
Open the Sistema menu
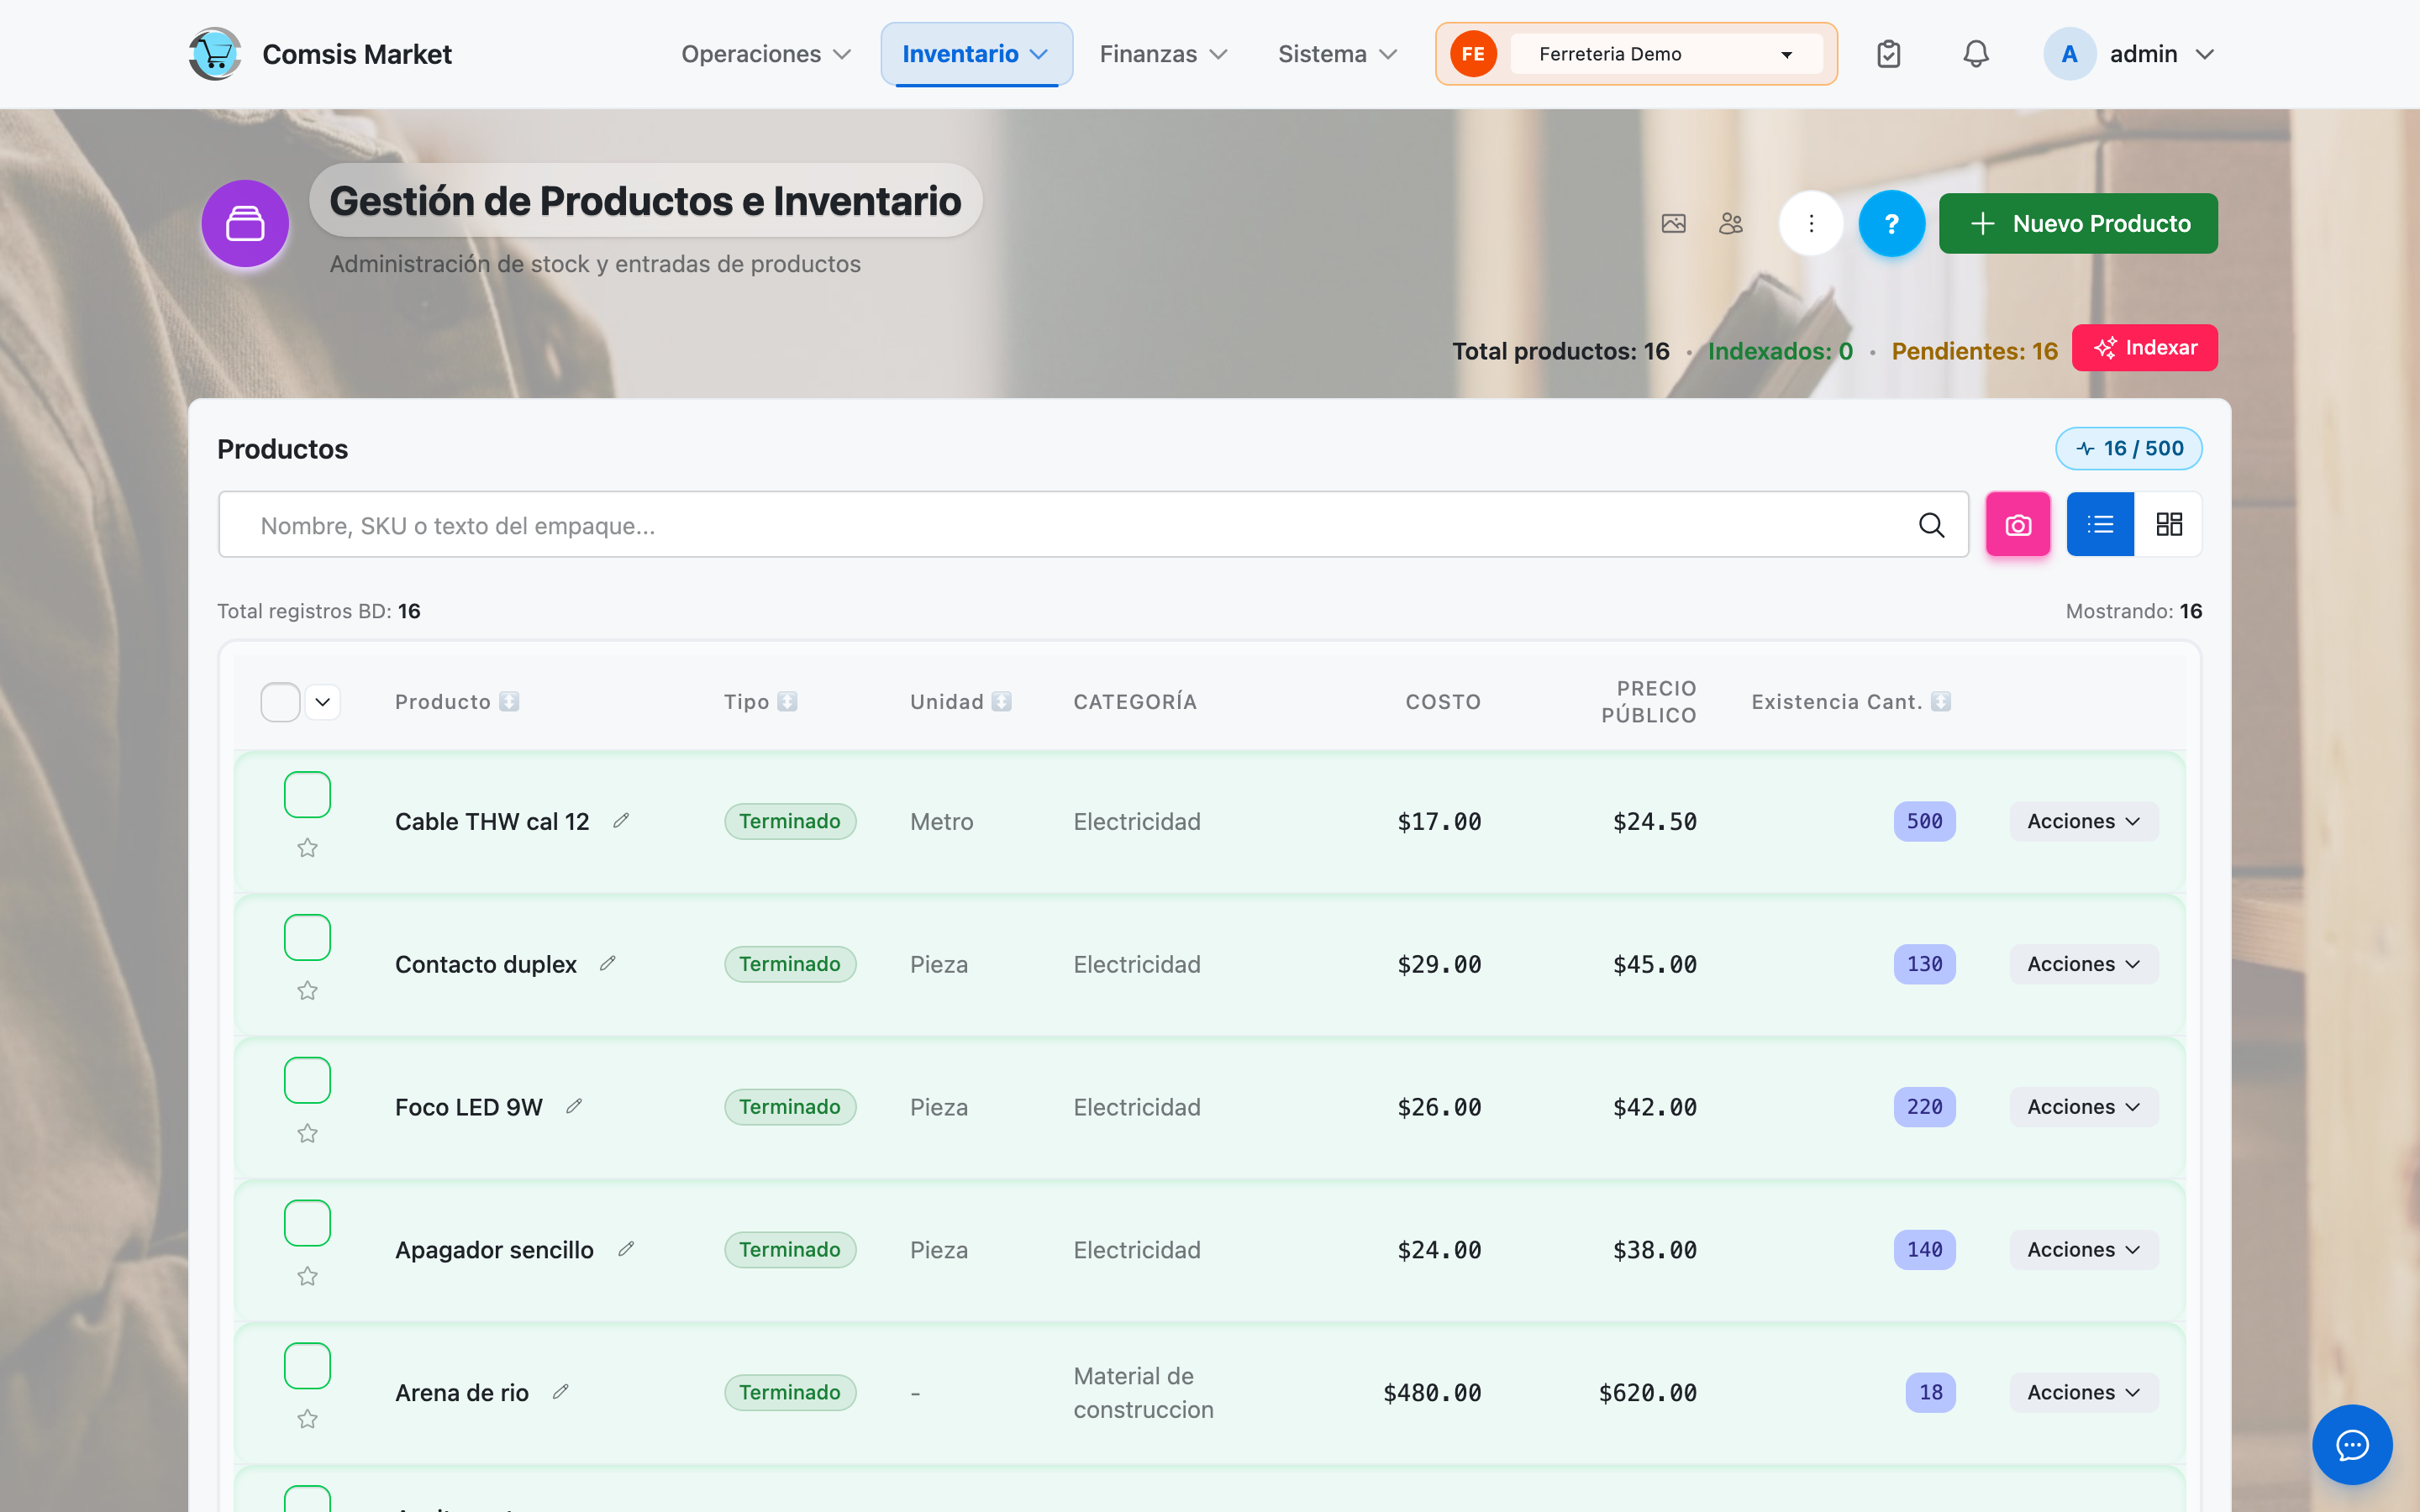[1338, 54]
